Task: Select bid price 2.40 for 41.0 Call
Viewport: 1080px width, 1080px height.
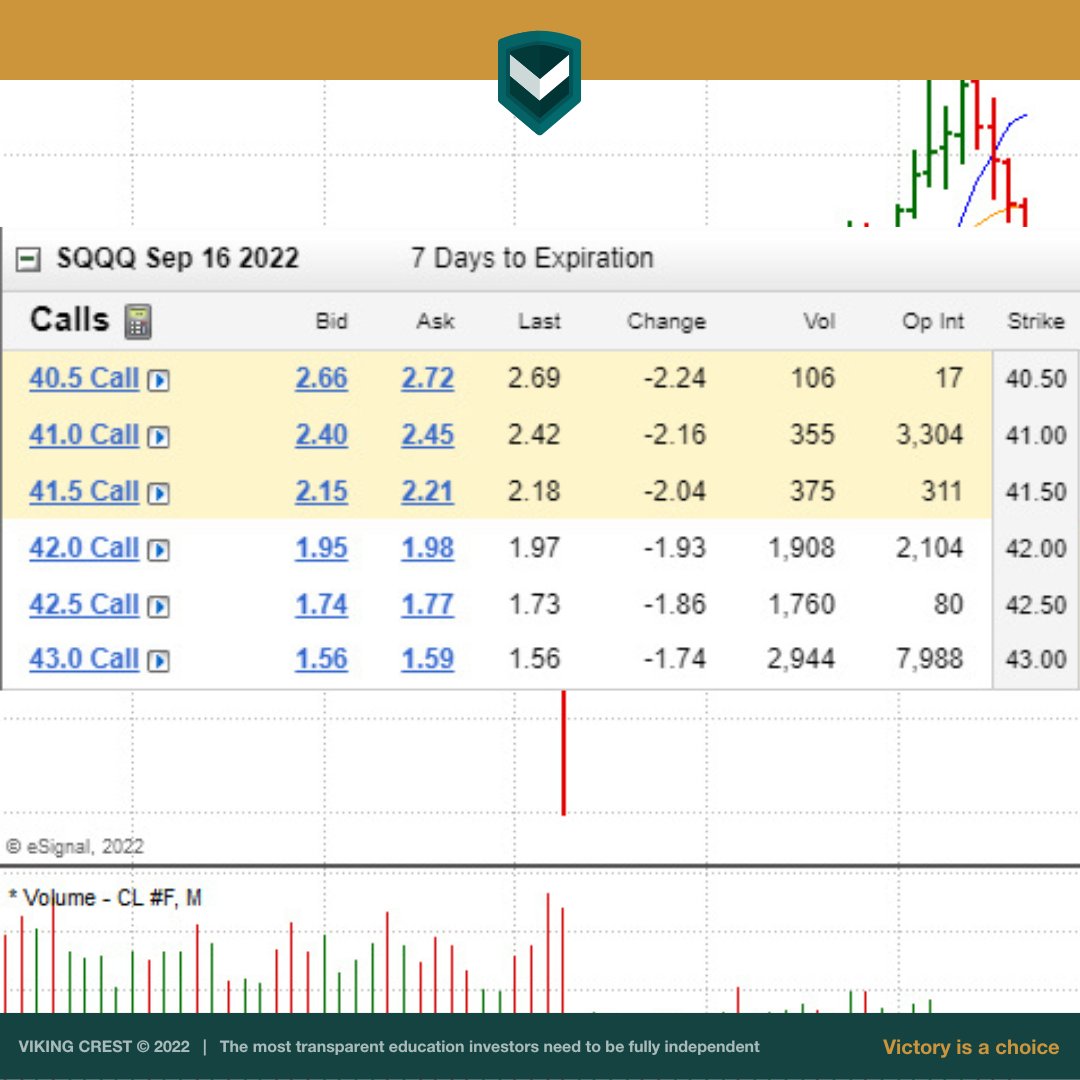Action: (322, 435)
